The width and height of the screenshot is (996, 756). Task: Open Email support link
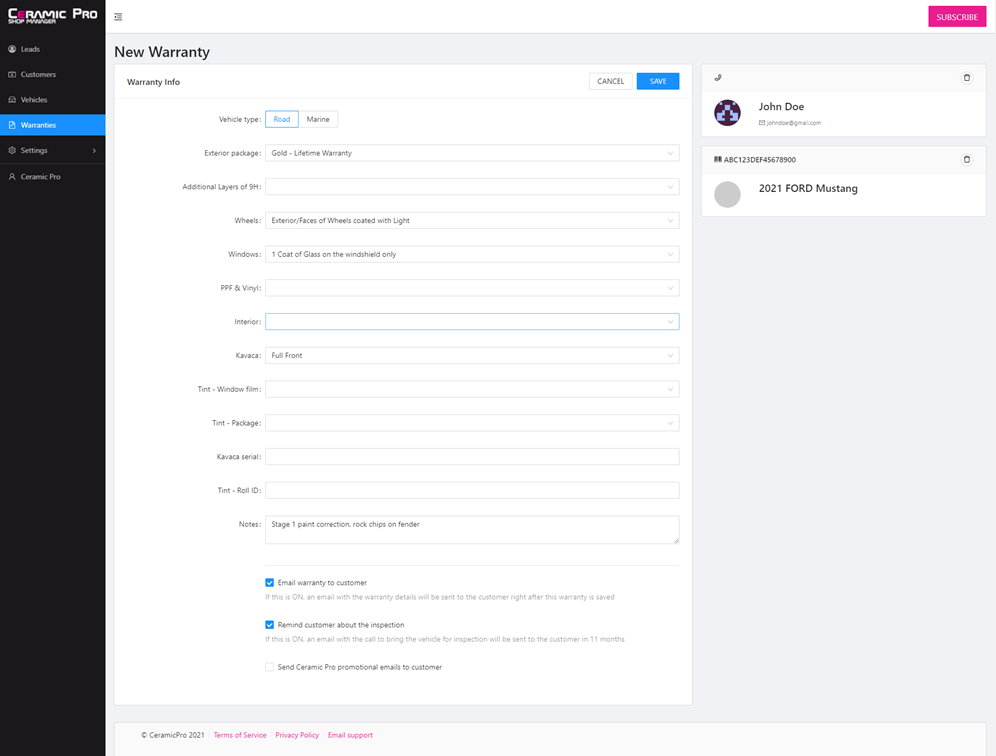[x=350, y=735]
